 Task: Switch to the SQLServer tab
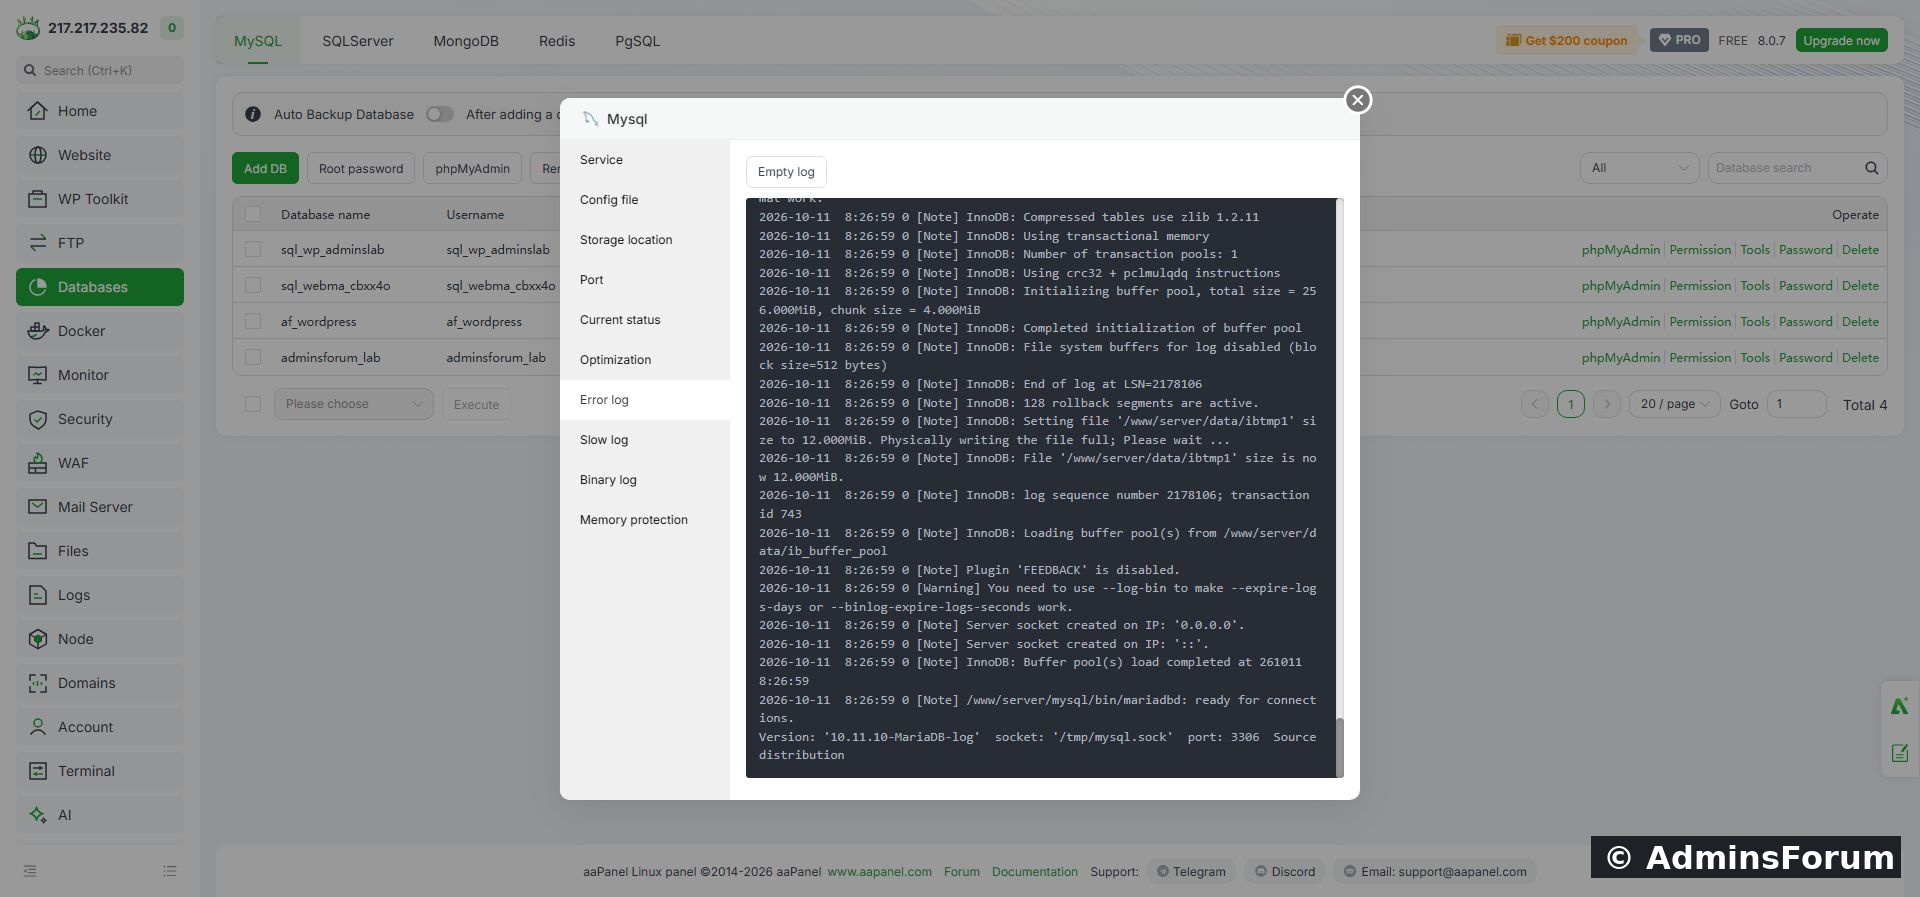(x=358, y=41)
